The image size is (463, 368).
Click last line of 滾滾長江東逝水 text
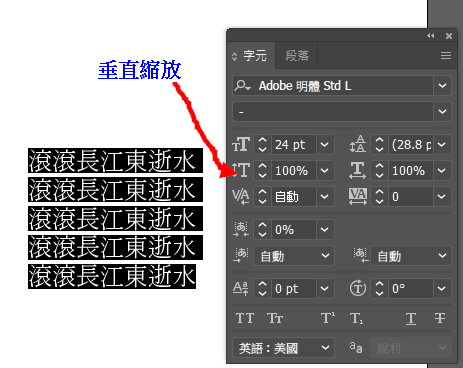112,276
